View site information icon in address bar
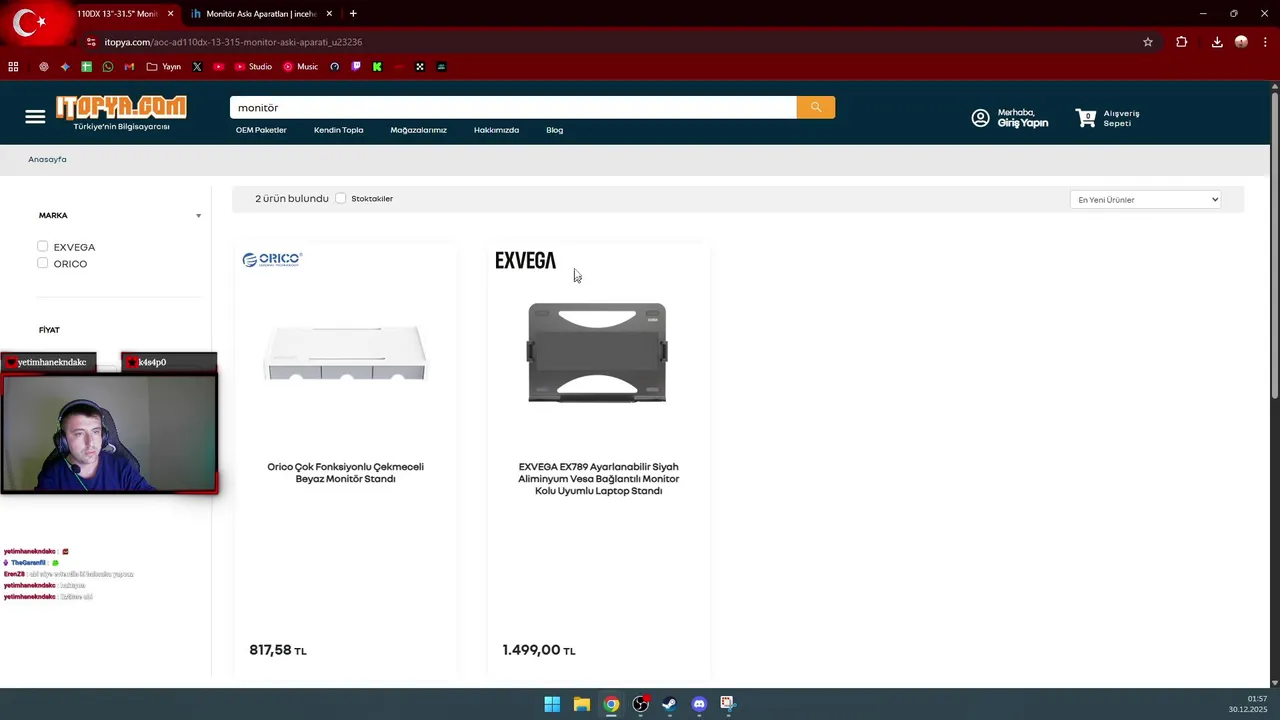Screen dimensions: 1280x720 91,42
